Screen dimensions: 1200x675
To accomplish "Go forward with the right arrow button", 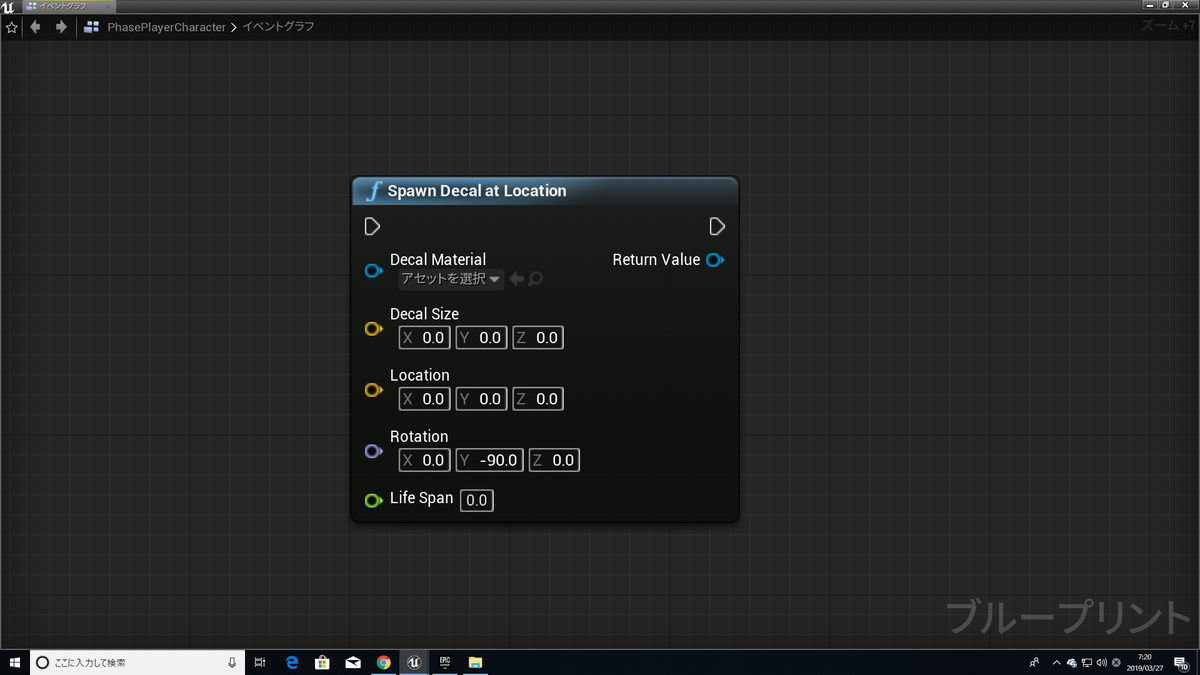I will click(x=61, y=27).
